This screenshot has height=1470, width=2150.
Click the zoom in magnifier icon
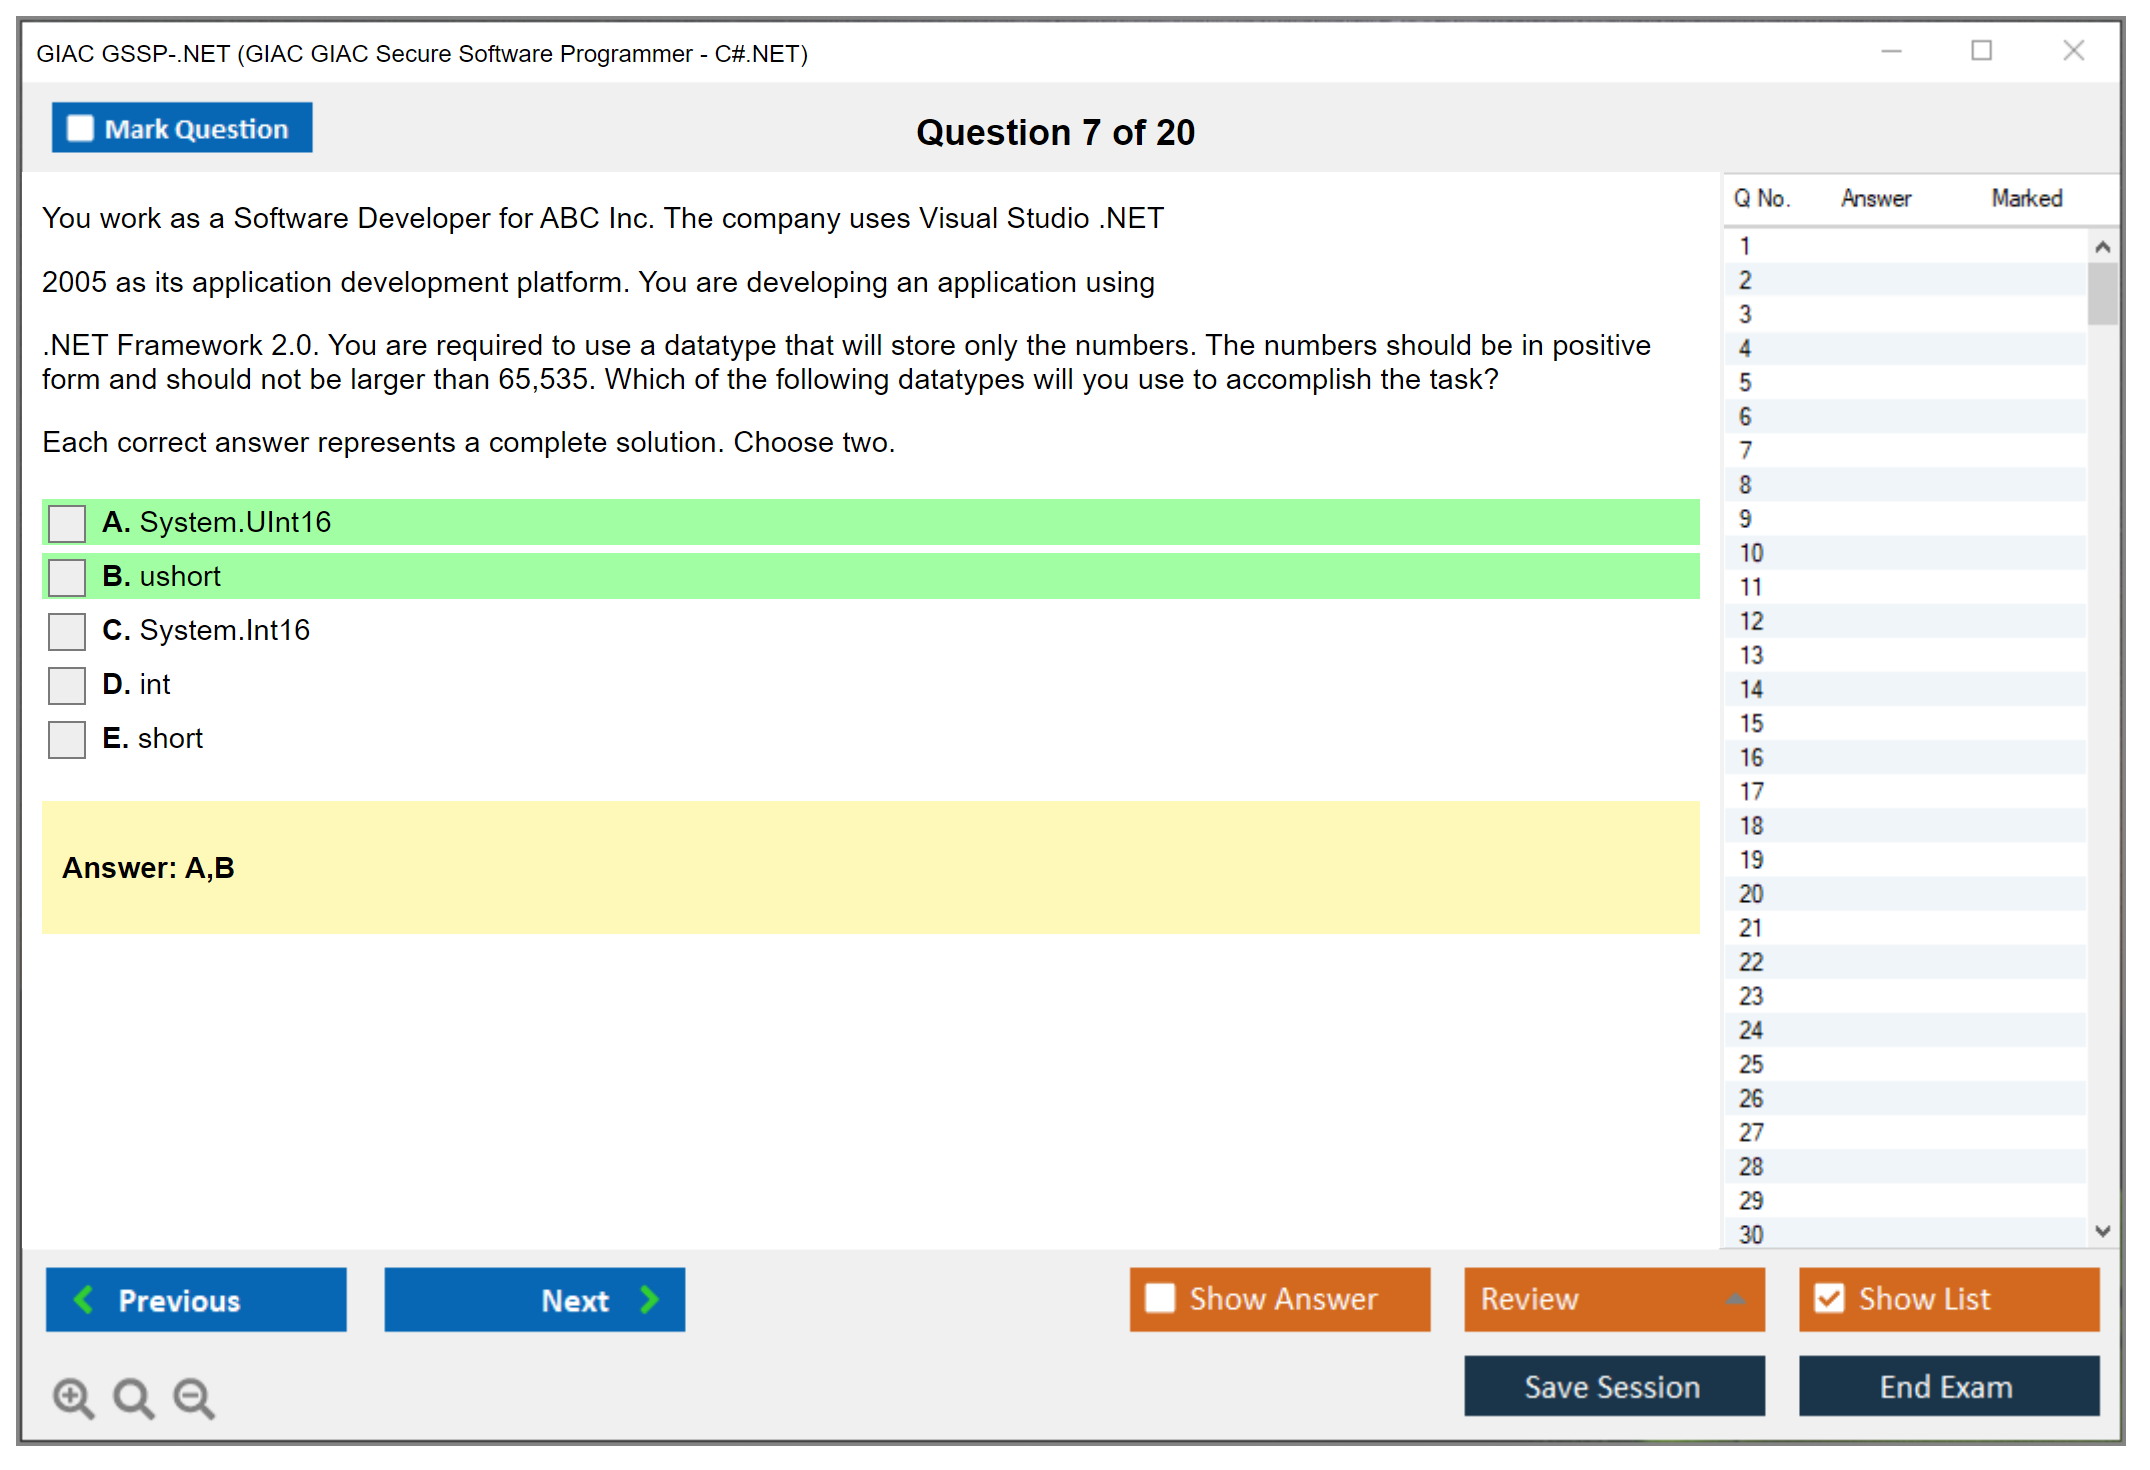click(x=73, y=1397)
